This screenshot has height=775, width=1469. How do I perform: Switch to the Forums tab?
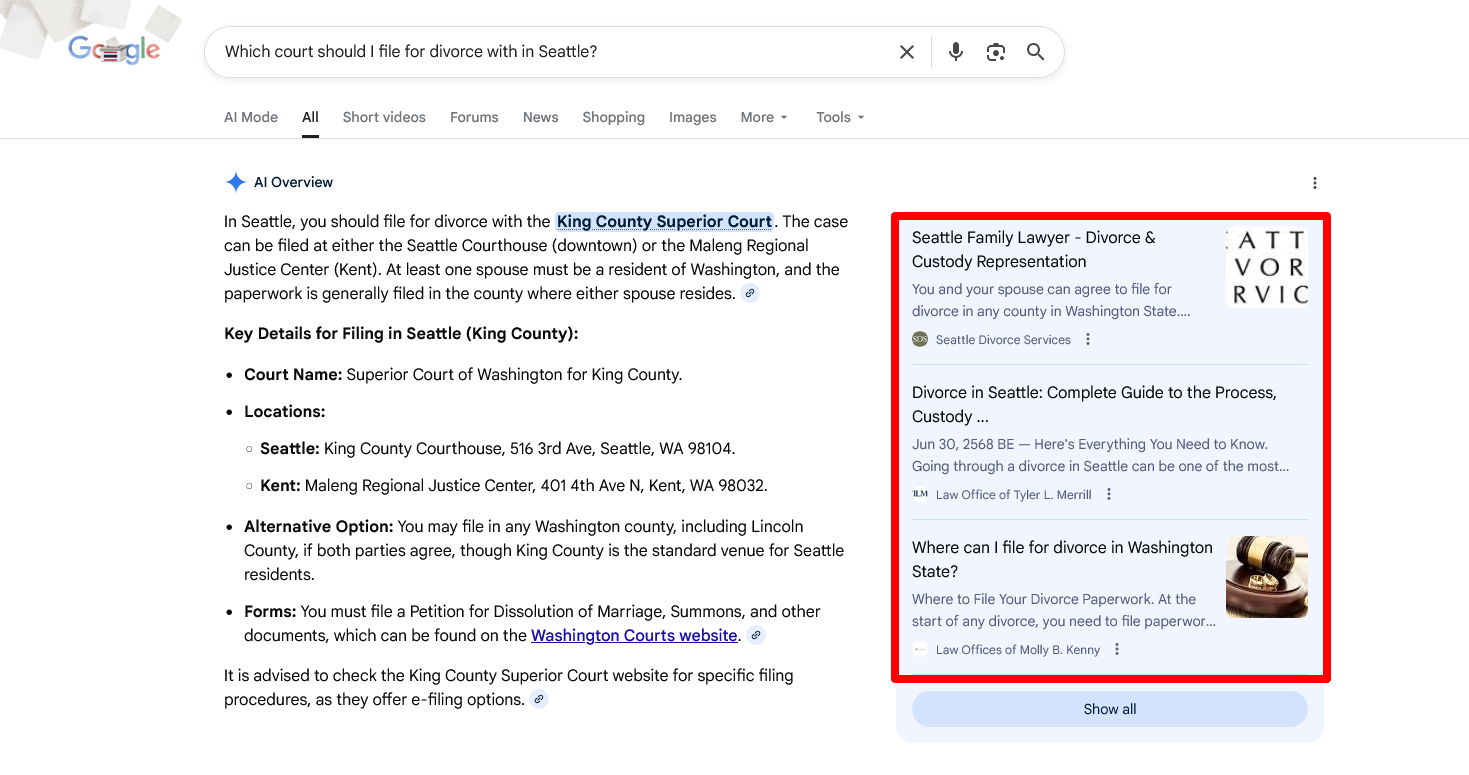coord(474,117)
